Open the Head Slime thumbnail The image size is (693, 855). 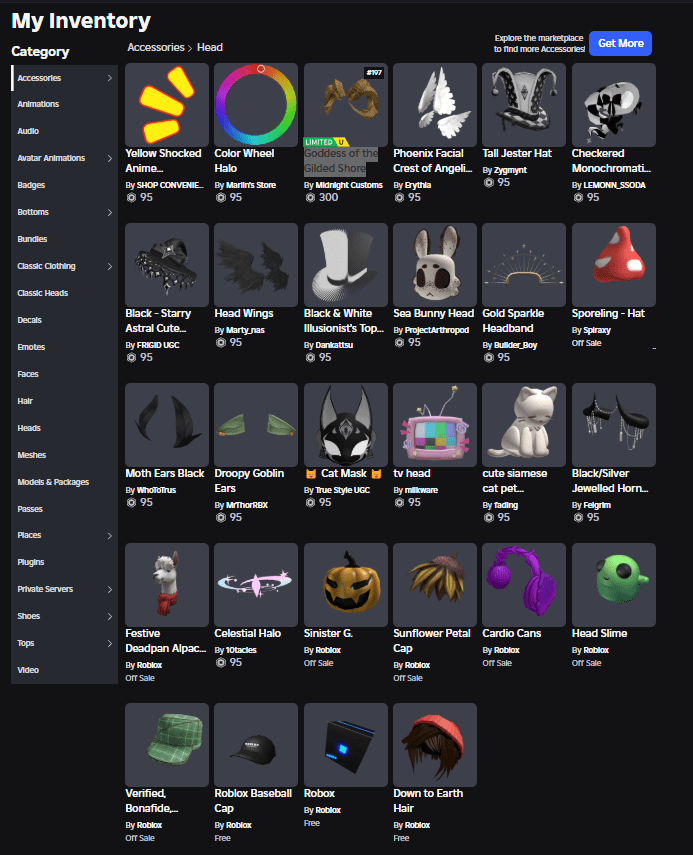(614, 585)
